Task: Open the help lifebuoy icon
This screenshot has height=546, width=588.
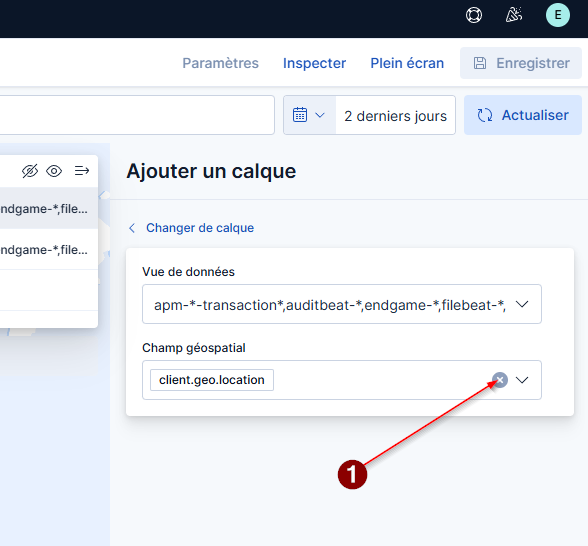Action: coord(474,15)
